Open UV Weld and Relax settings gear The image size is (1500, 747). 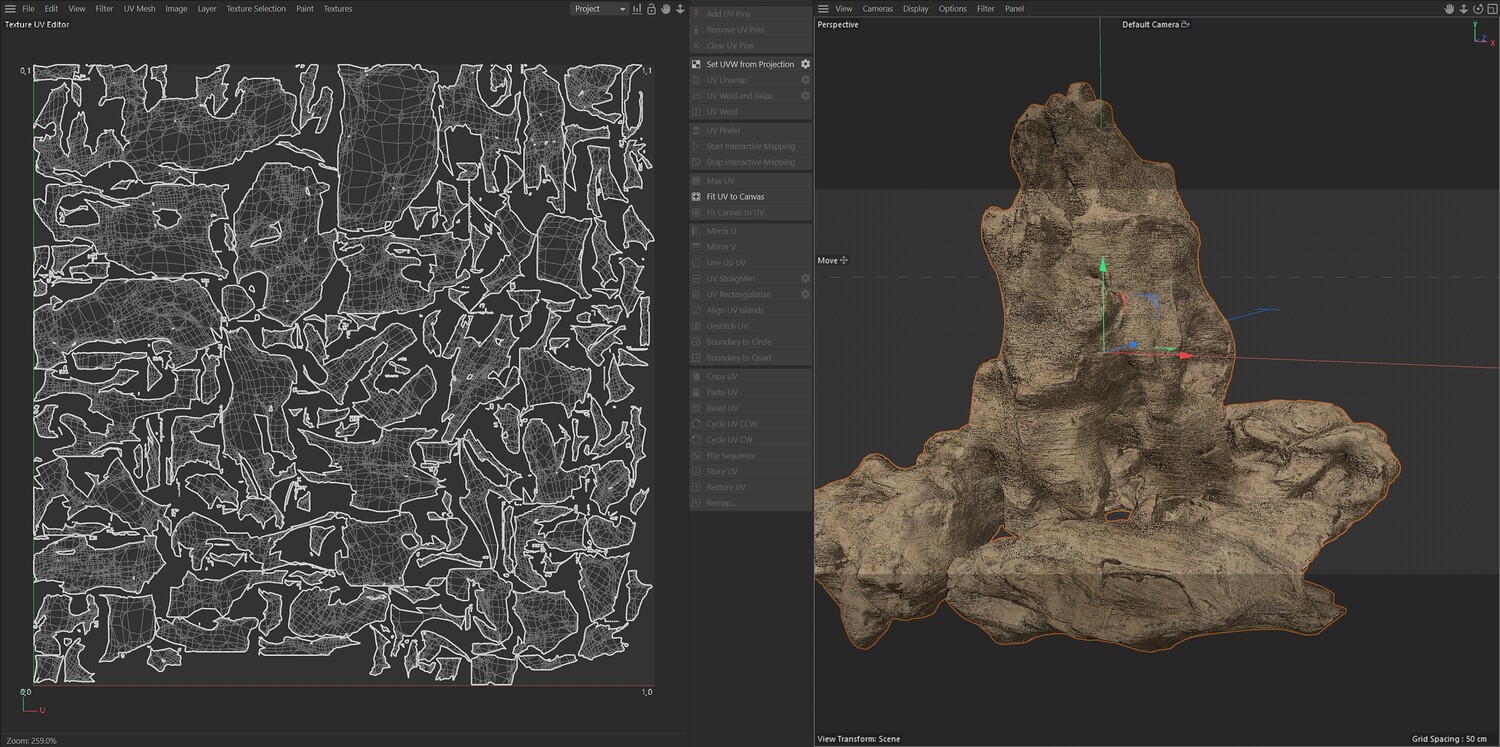[805, 96]
